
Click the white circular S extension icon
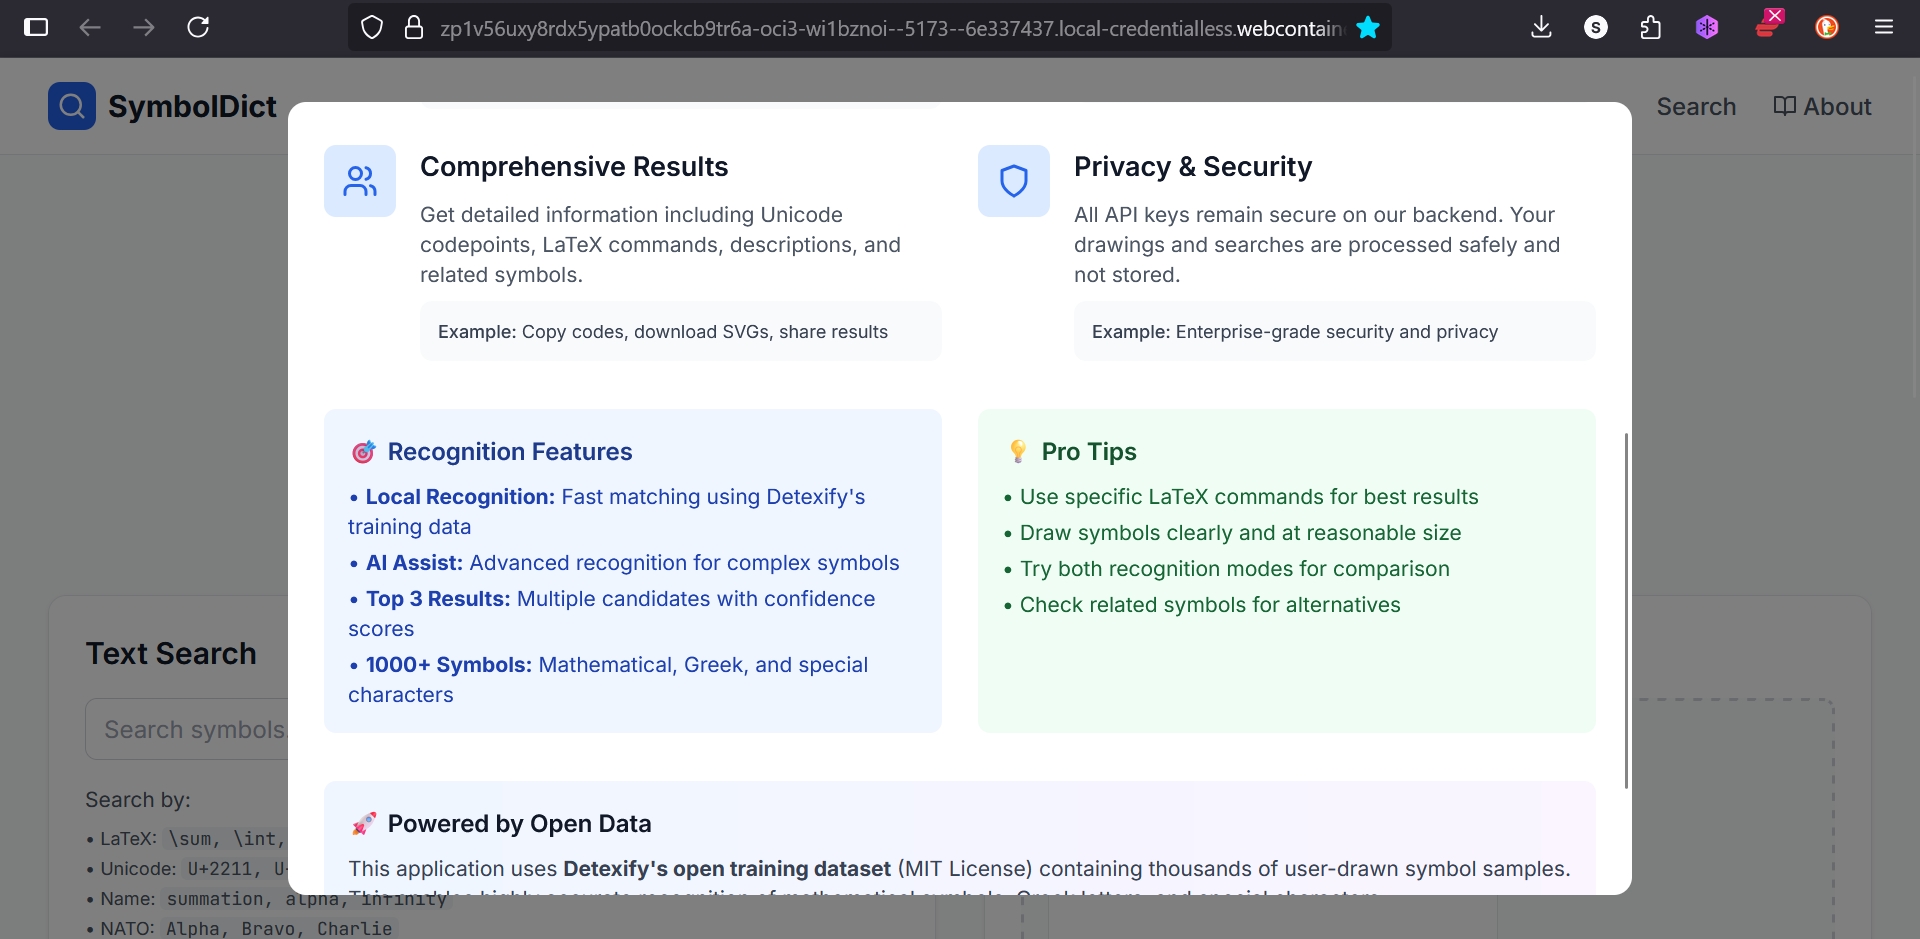1596,27
